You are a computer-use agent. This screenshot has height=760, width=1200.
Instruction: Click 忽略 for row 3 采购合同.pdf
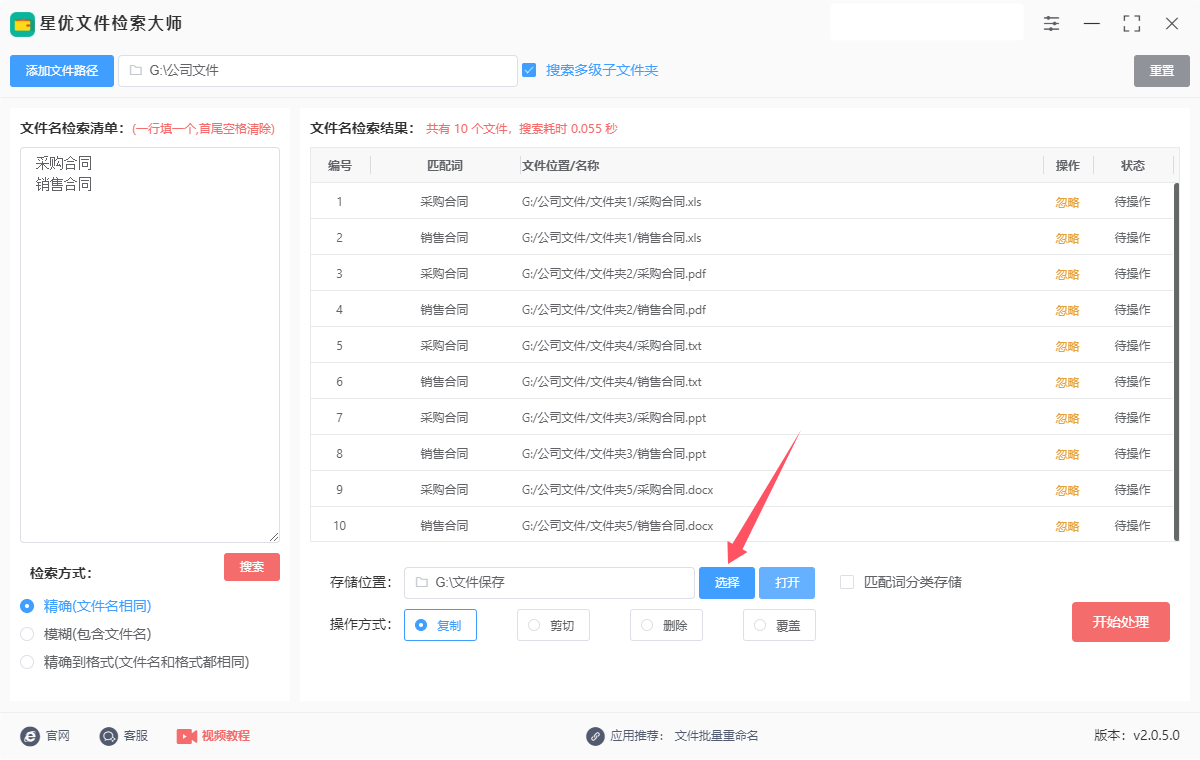point(1068,274)
